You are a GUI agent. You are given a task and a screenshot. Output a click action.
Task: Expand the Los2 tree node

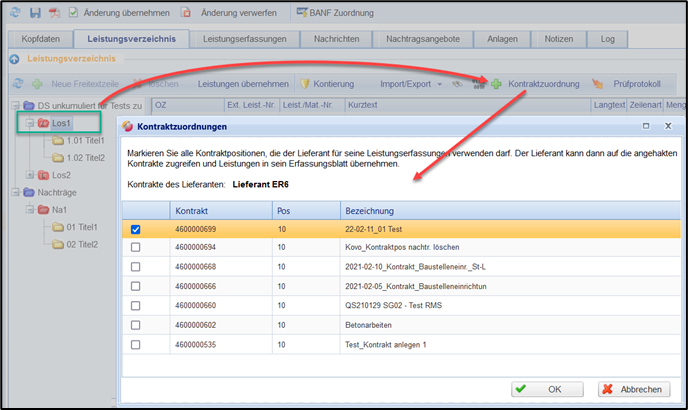point(29,175)
